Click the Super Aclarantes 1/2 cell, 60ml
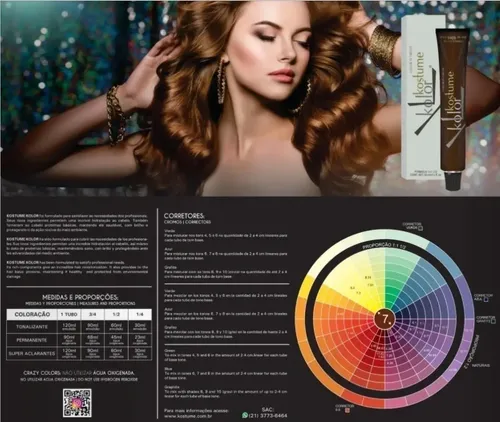Screen dimensions: 500x422 tap(116, 353)
